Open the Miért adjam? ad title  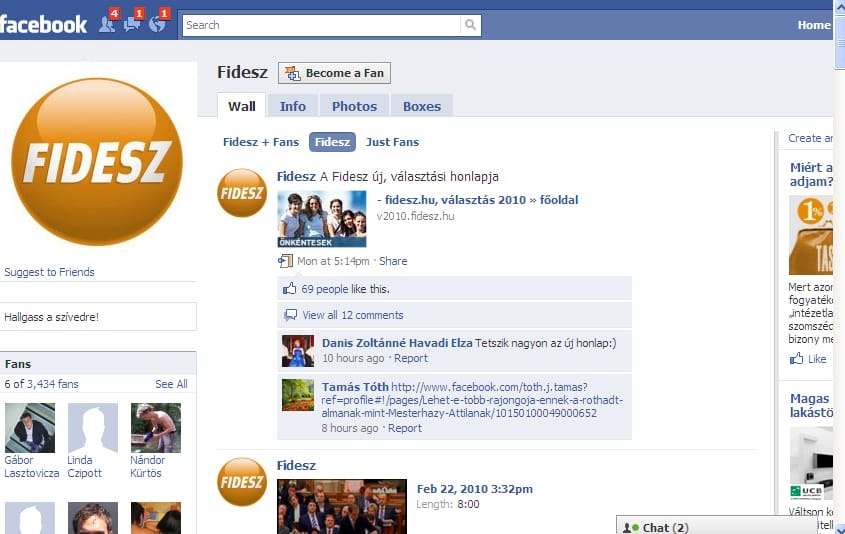pos(811,175)
